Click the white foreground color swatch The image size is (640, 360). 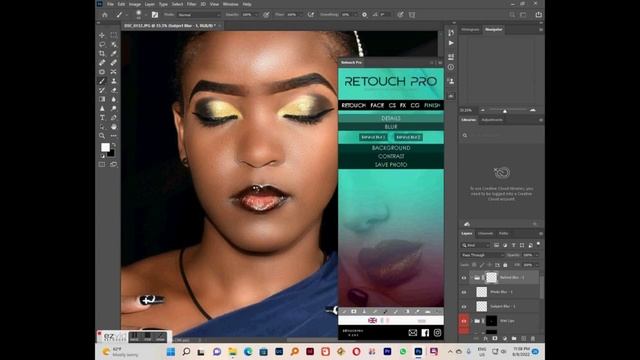(105, 147)
